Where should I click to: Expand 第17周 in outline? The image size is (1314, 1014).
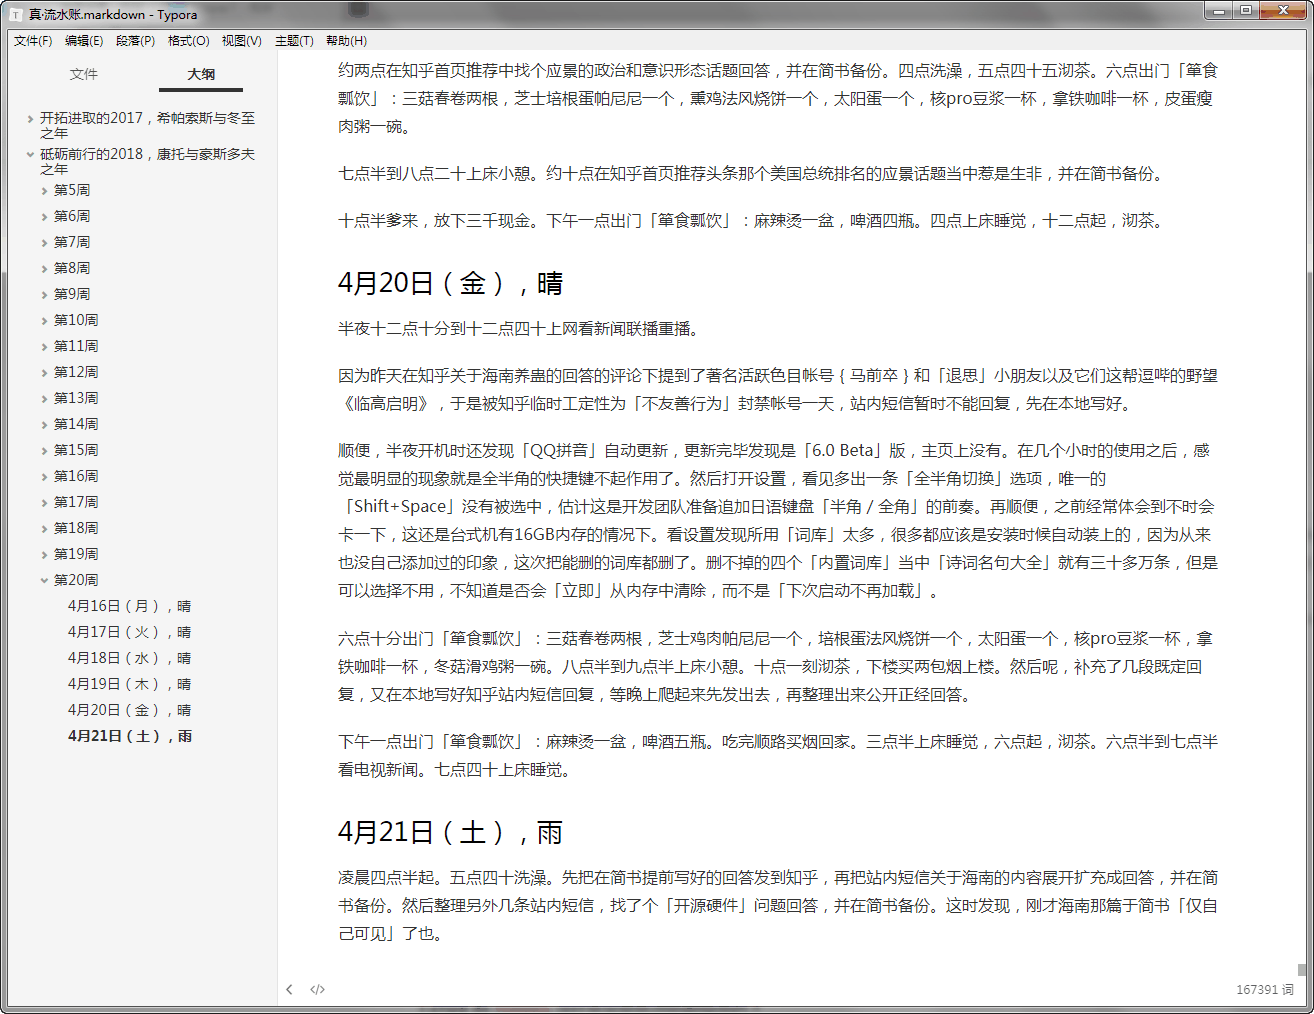[x=44, y=503]
